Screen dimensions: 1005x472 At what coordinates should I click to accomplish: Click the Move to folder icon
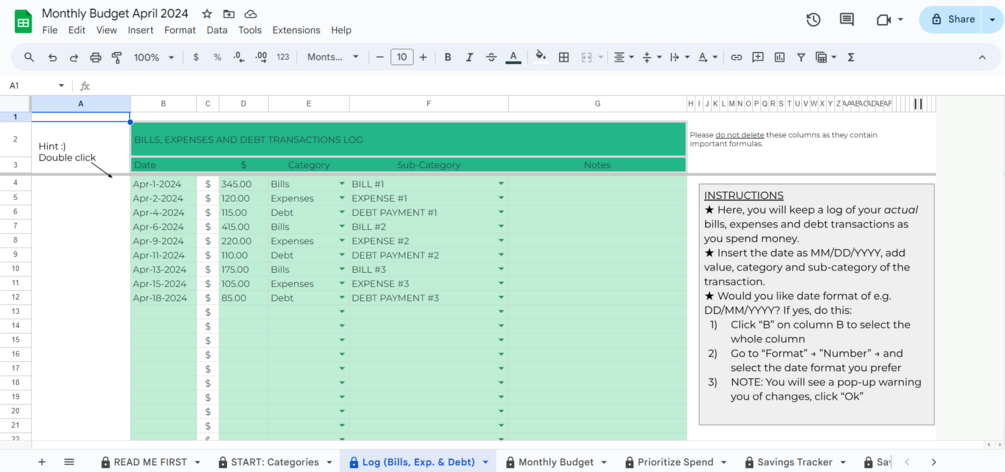(x=229, y=13)
